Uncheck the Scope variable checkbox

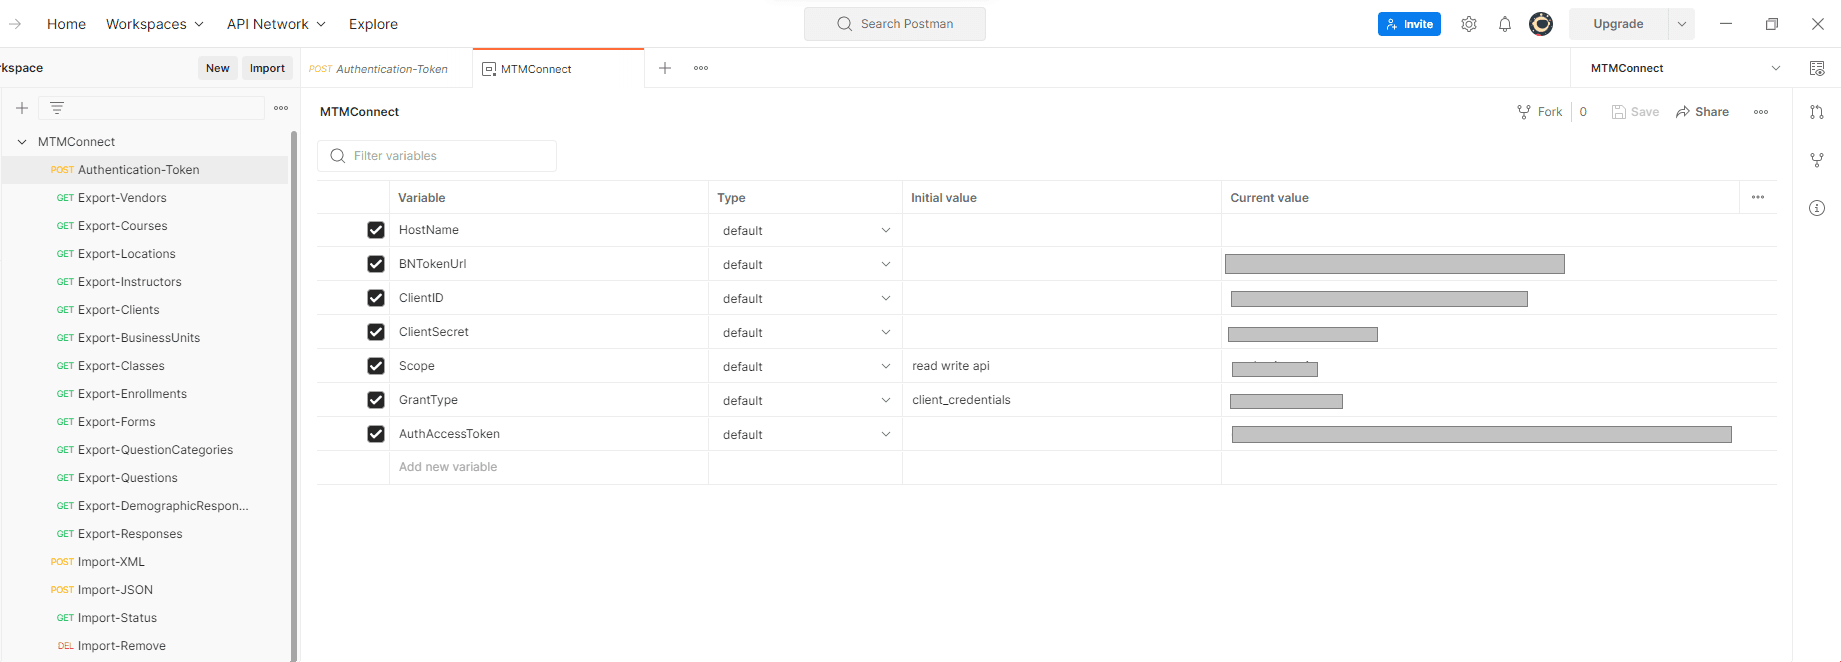376,366
